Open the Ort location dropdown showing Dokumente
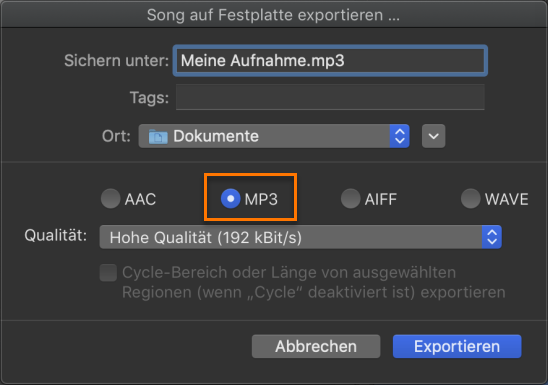This screenshot has height=385, width=548. point(274,136)
